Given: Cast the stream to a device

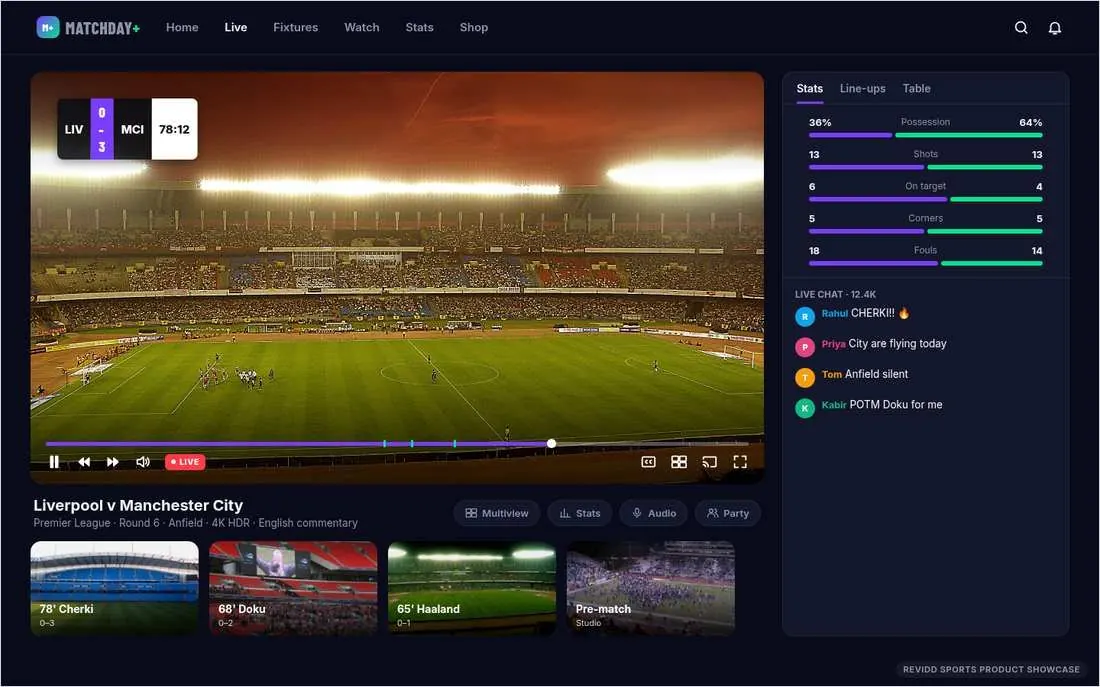Looking at the screenshot, I should [x=709, y=462].
